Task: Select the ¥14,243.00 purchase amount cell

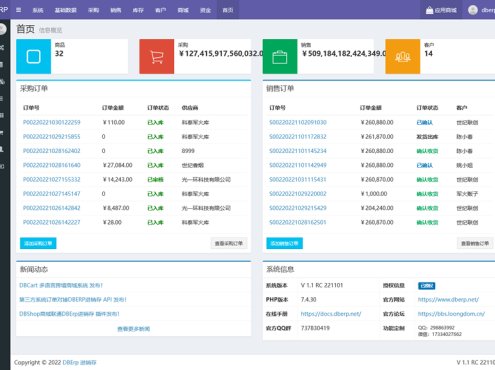Action: [118, 180]
